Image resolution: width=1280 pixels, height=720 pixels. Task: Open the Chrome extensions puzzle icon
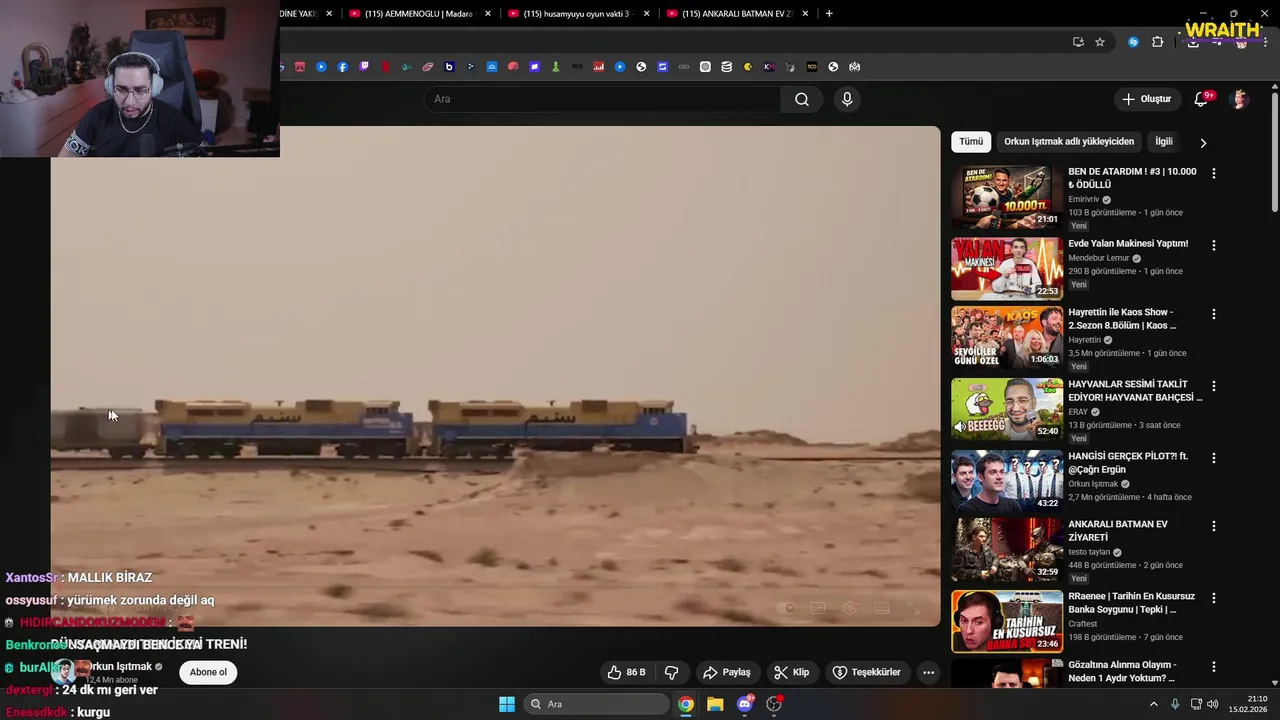tap(1157, 42)
